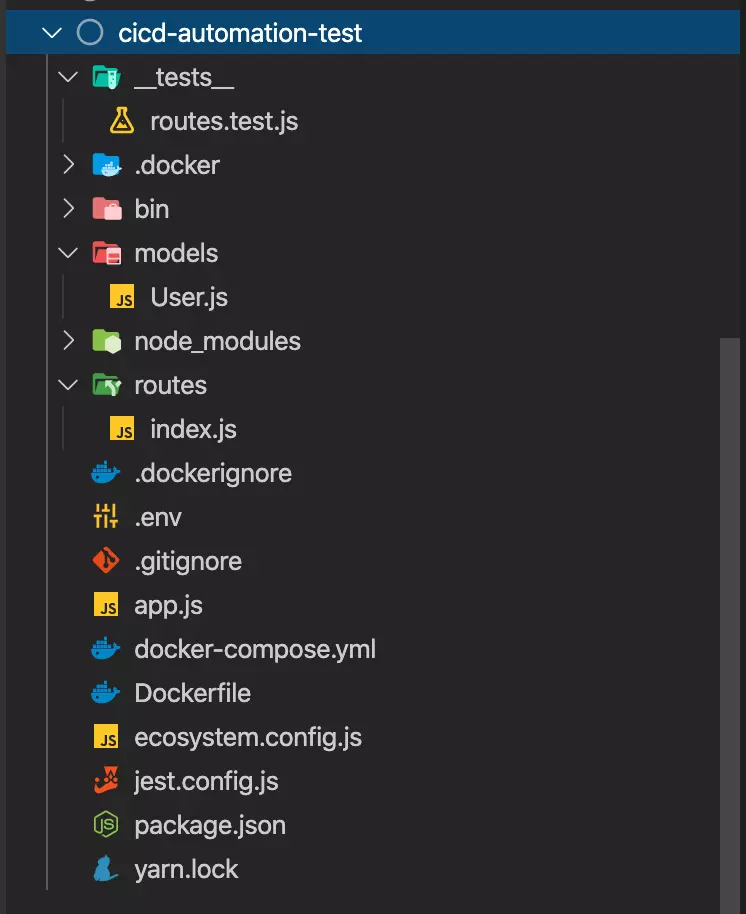The image size is (746, 914).
Task: Click the Jest icon beside routes.test.js
Action: point(124,120)
